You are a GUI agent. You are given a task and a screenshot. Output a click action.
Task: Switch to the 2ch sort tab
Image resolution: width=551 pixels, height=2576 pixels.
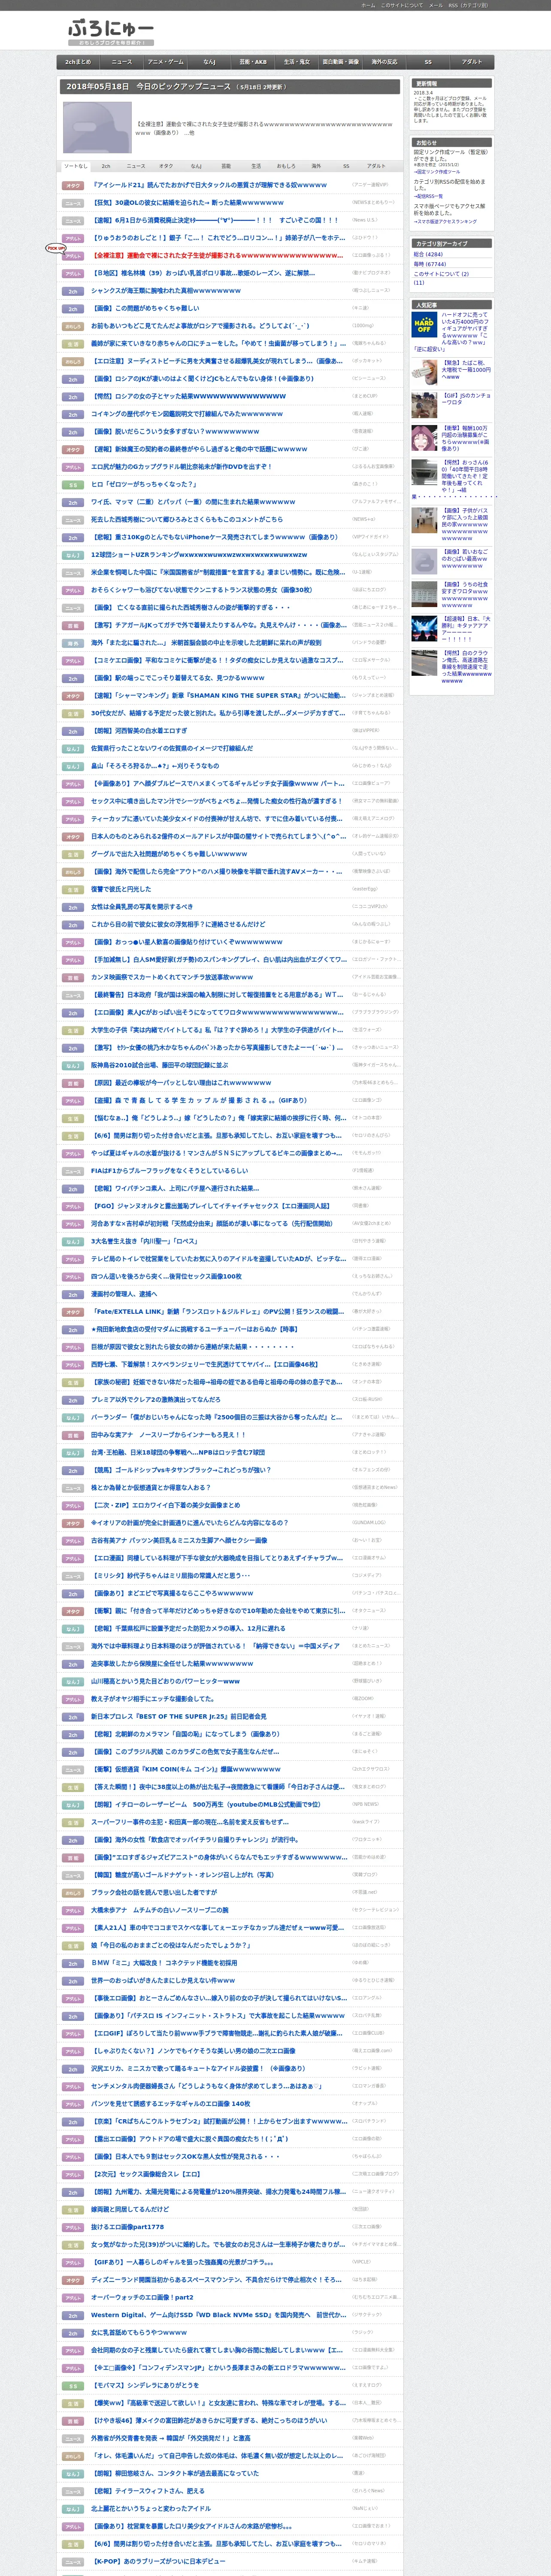[x=106, y=166]
